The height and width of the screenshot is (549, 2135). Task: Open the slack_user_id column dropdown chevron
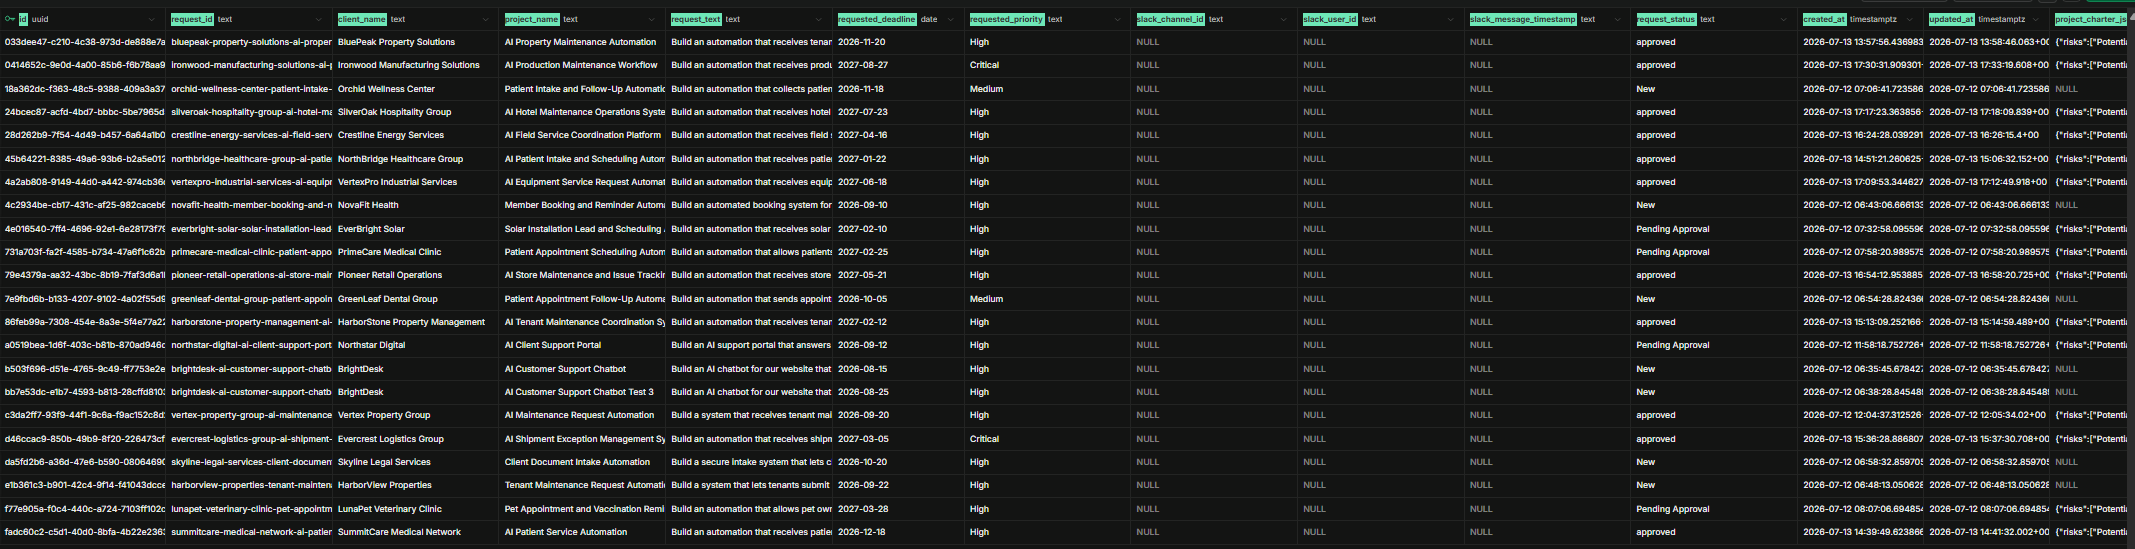click(x=1451, y=19)
